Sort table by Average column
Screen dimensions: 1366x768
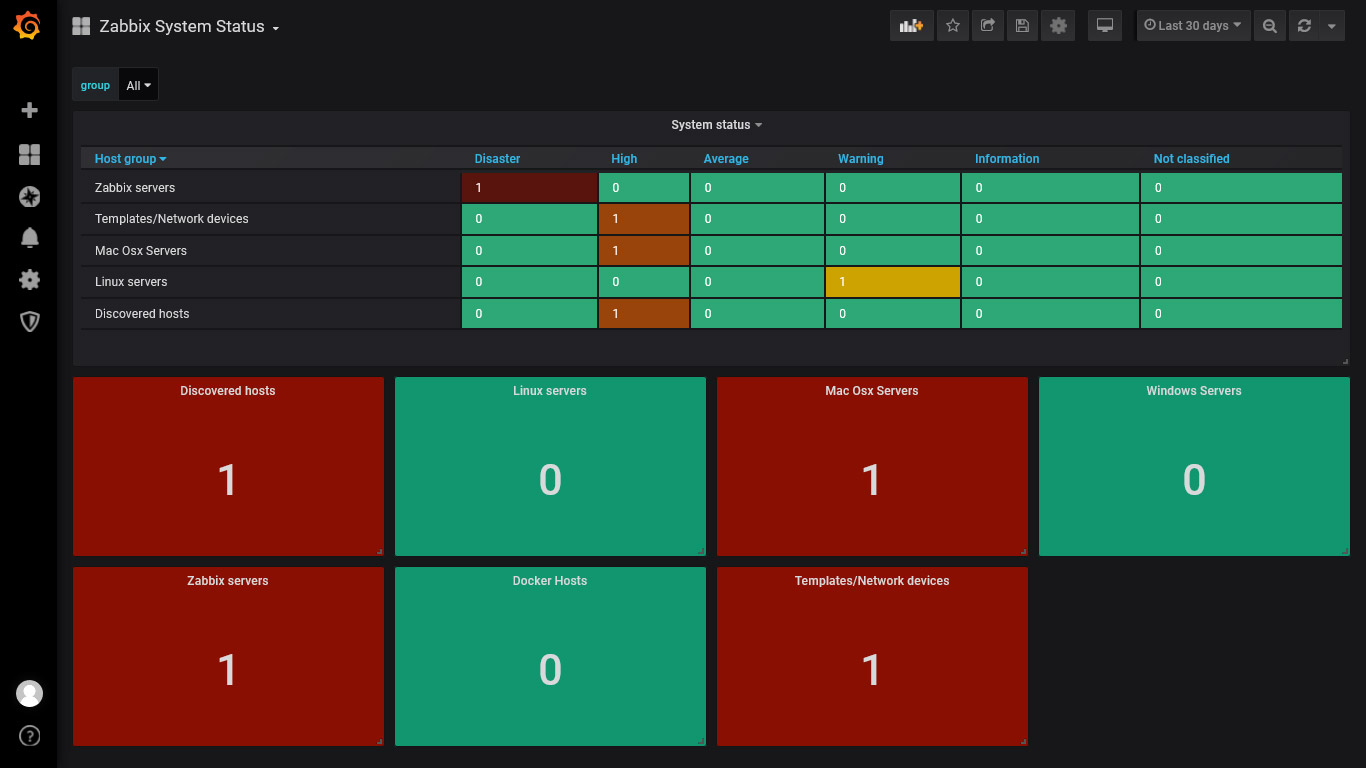click(726, 159)
